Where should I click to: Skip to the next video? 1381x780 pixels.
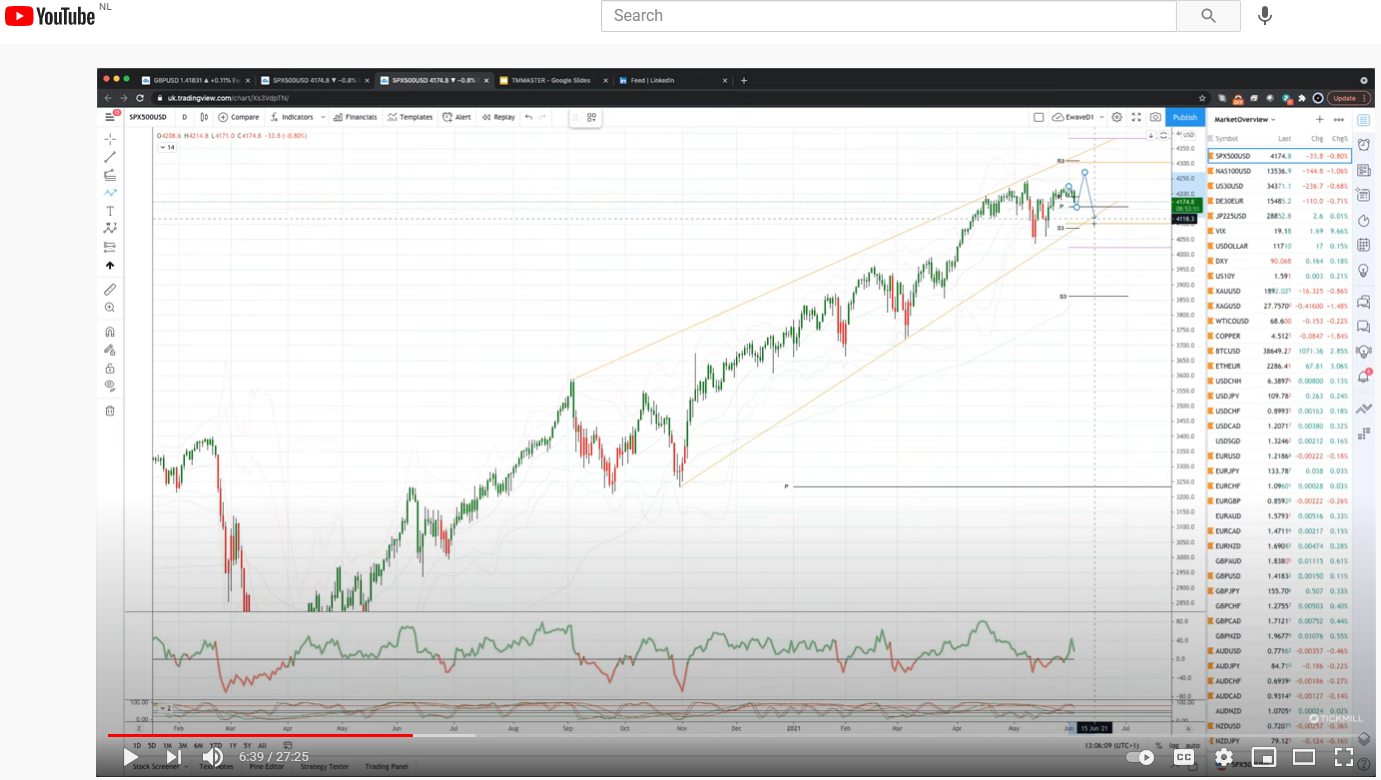pyautogui.click(x=173, y=757)
